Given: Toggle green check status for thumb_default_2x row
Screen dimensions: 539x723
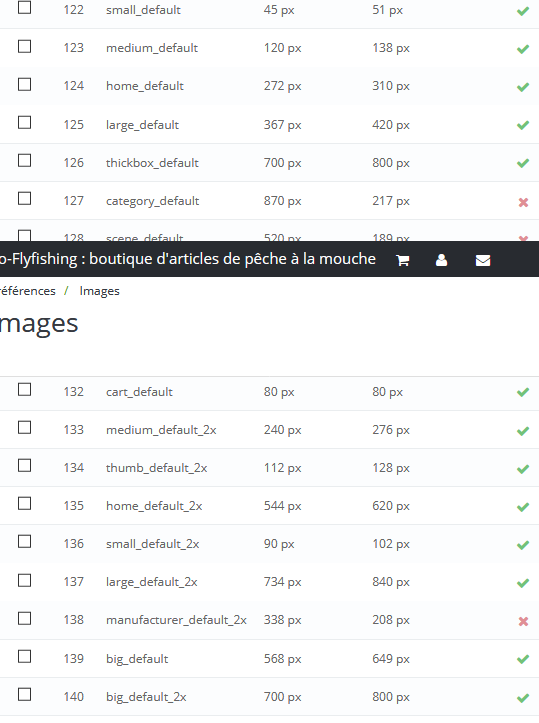Looking at the screenshot, I should (523, 469).
